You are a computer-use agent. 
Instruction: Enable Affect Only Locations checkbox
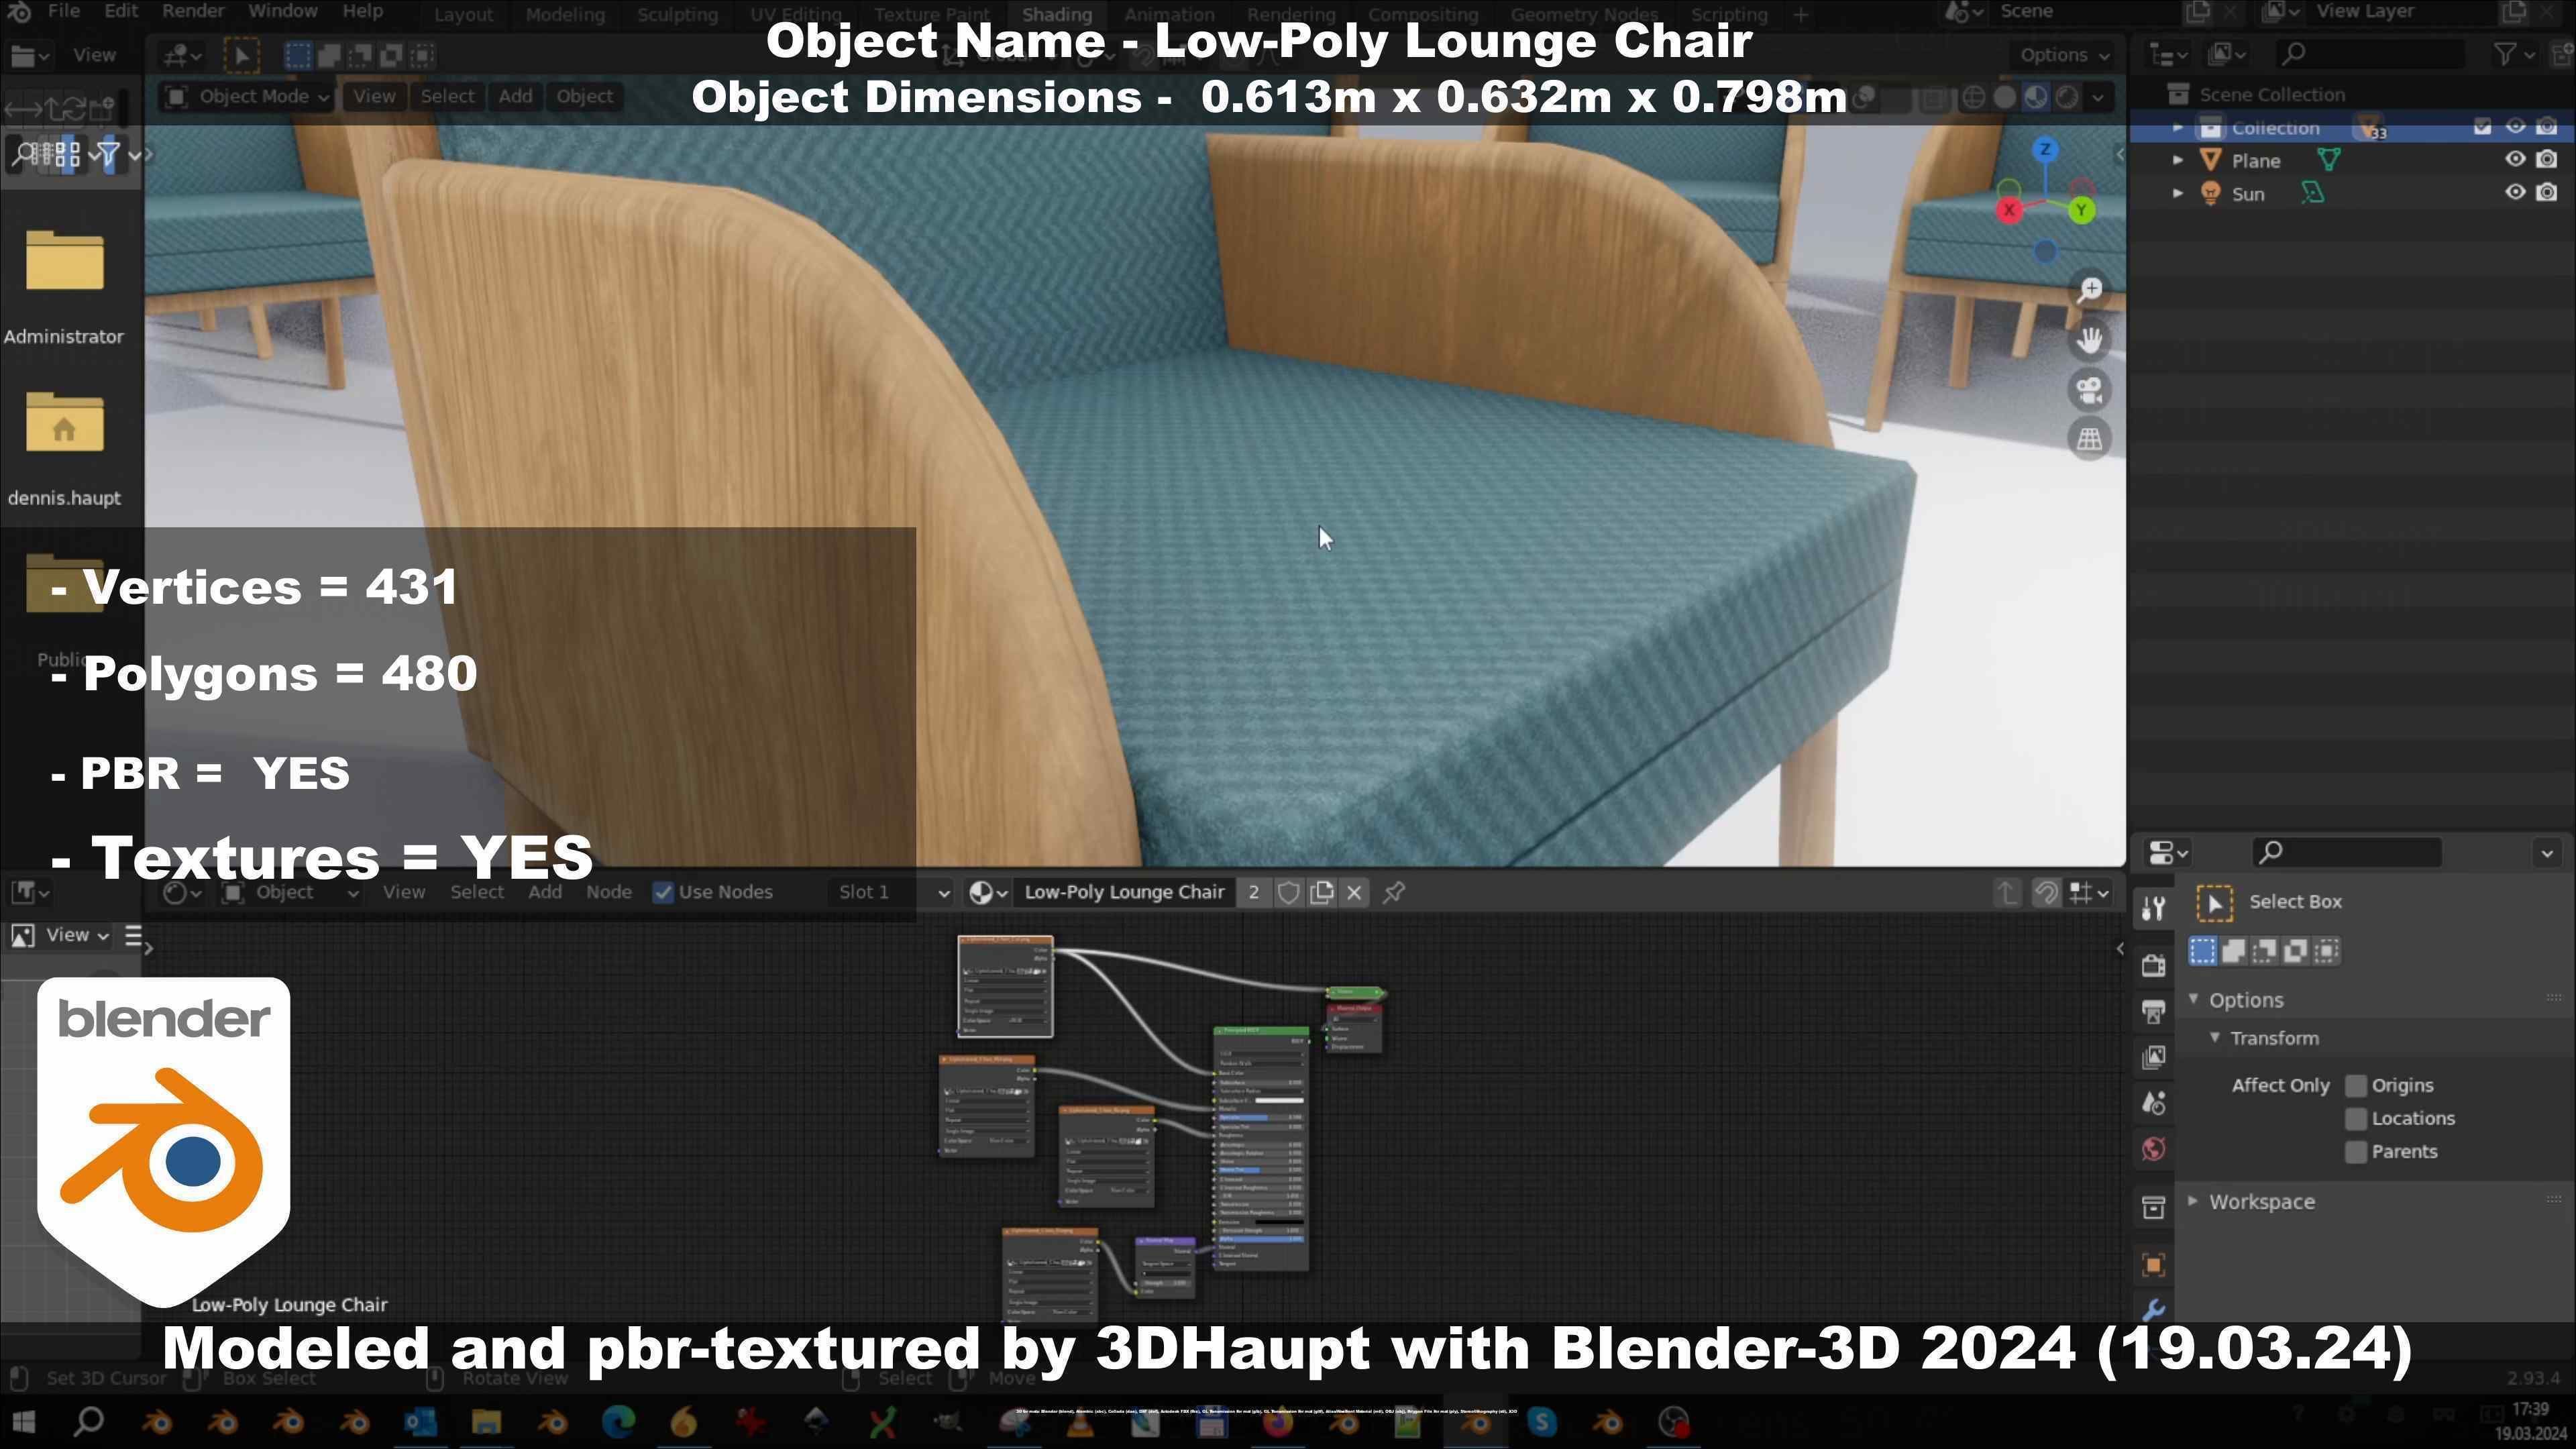[x=2356, y=1118]
